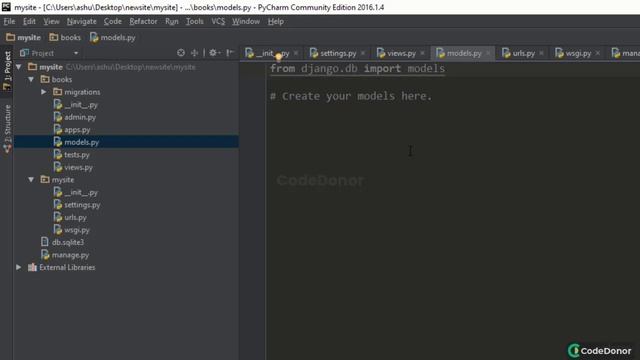Open the Window menu
Image resolution: width=640 pixels, height=360 pixels.
(246, 21)
